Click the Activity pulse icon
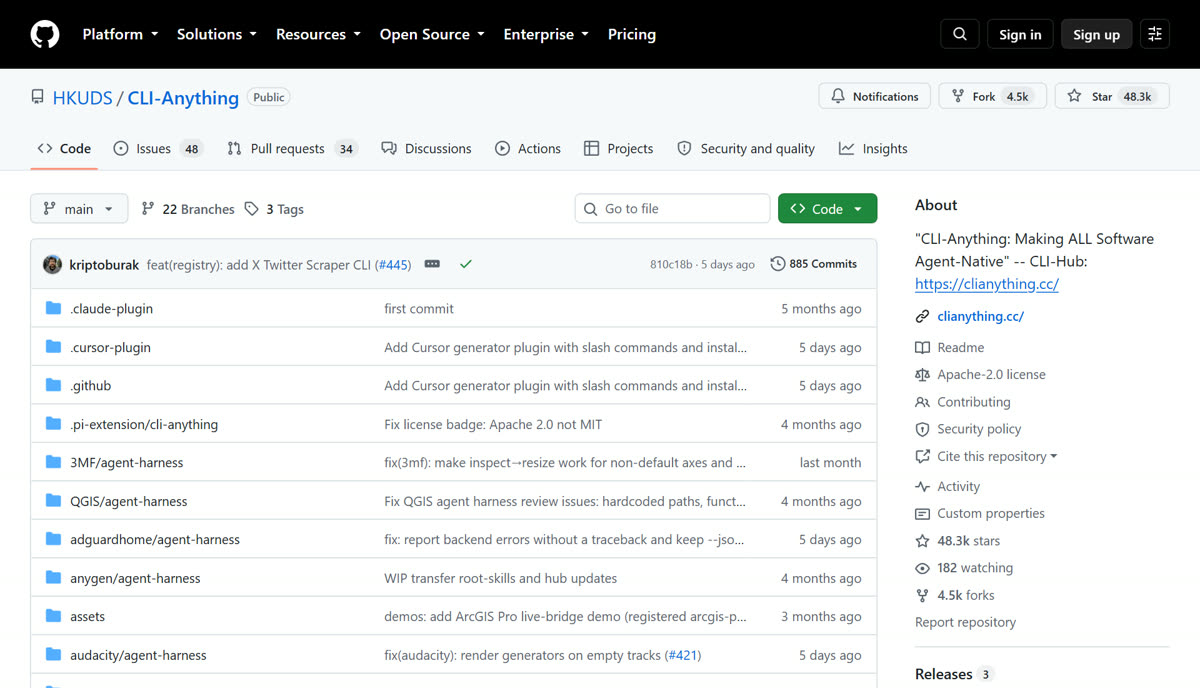The height and width of the screenshot is (688, 1200). click(x=922, y=486)
